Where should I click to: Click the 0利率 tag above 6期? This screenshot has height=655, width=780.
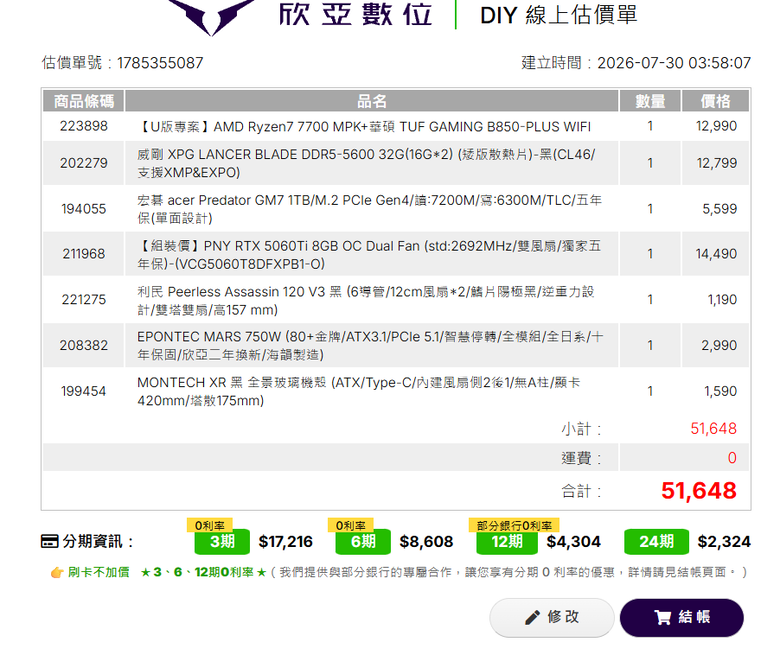pos(351,525)
